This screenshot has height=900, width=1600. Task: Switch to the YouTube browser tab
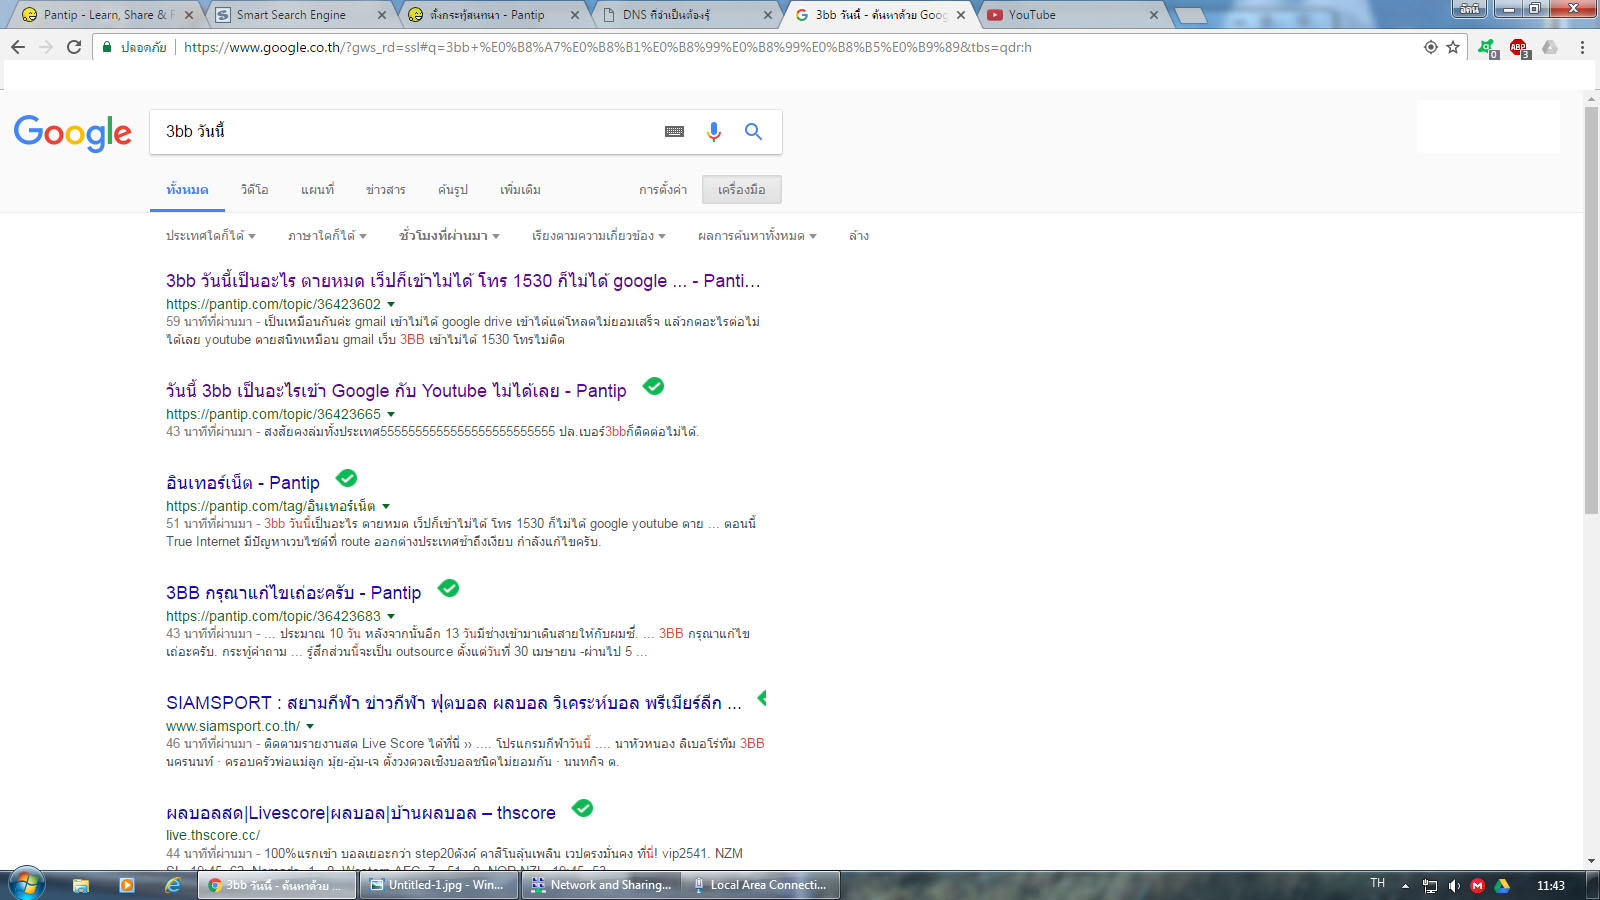pyautogui.click(x=1072, y=15)
